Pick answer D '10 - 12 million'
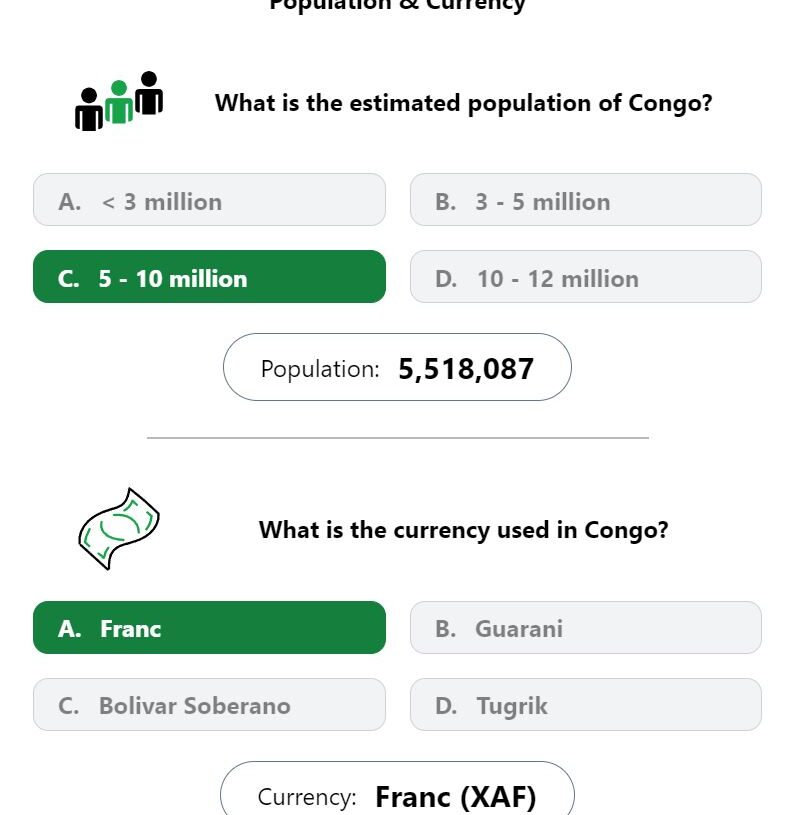 coord(586,277)
